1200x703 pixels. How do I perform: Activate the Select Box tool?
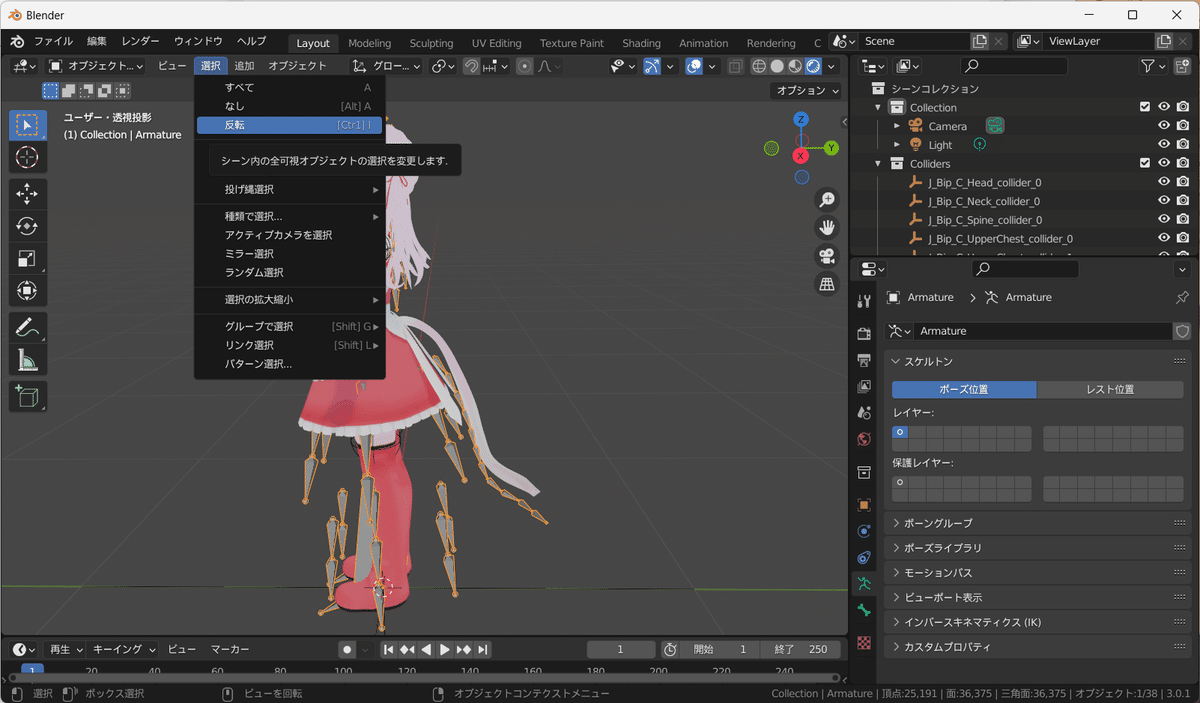pos(27,125)
